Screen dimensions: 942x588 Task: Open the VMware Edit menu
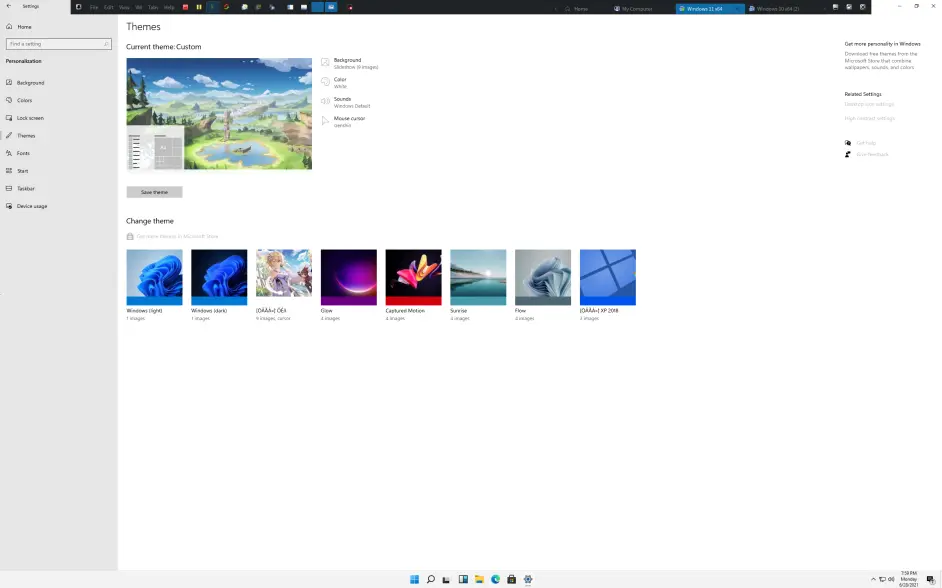coord(109,7)
